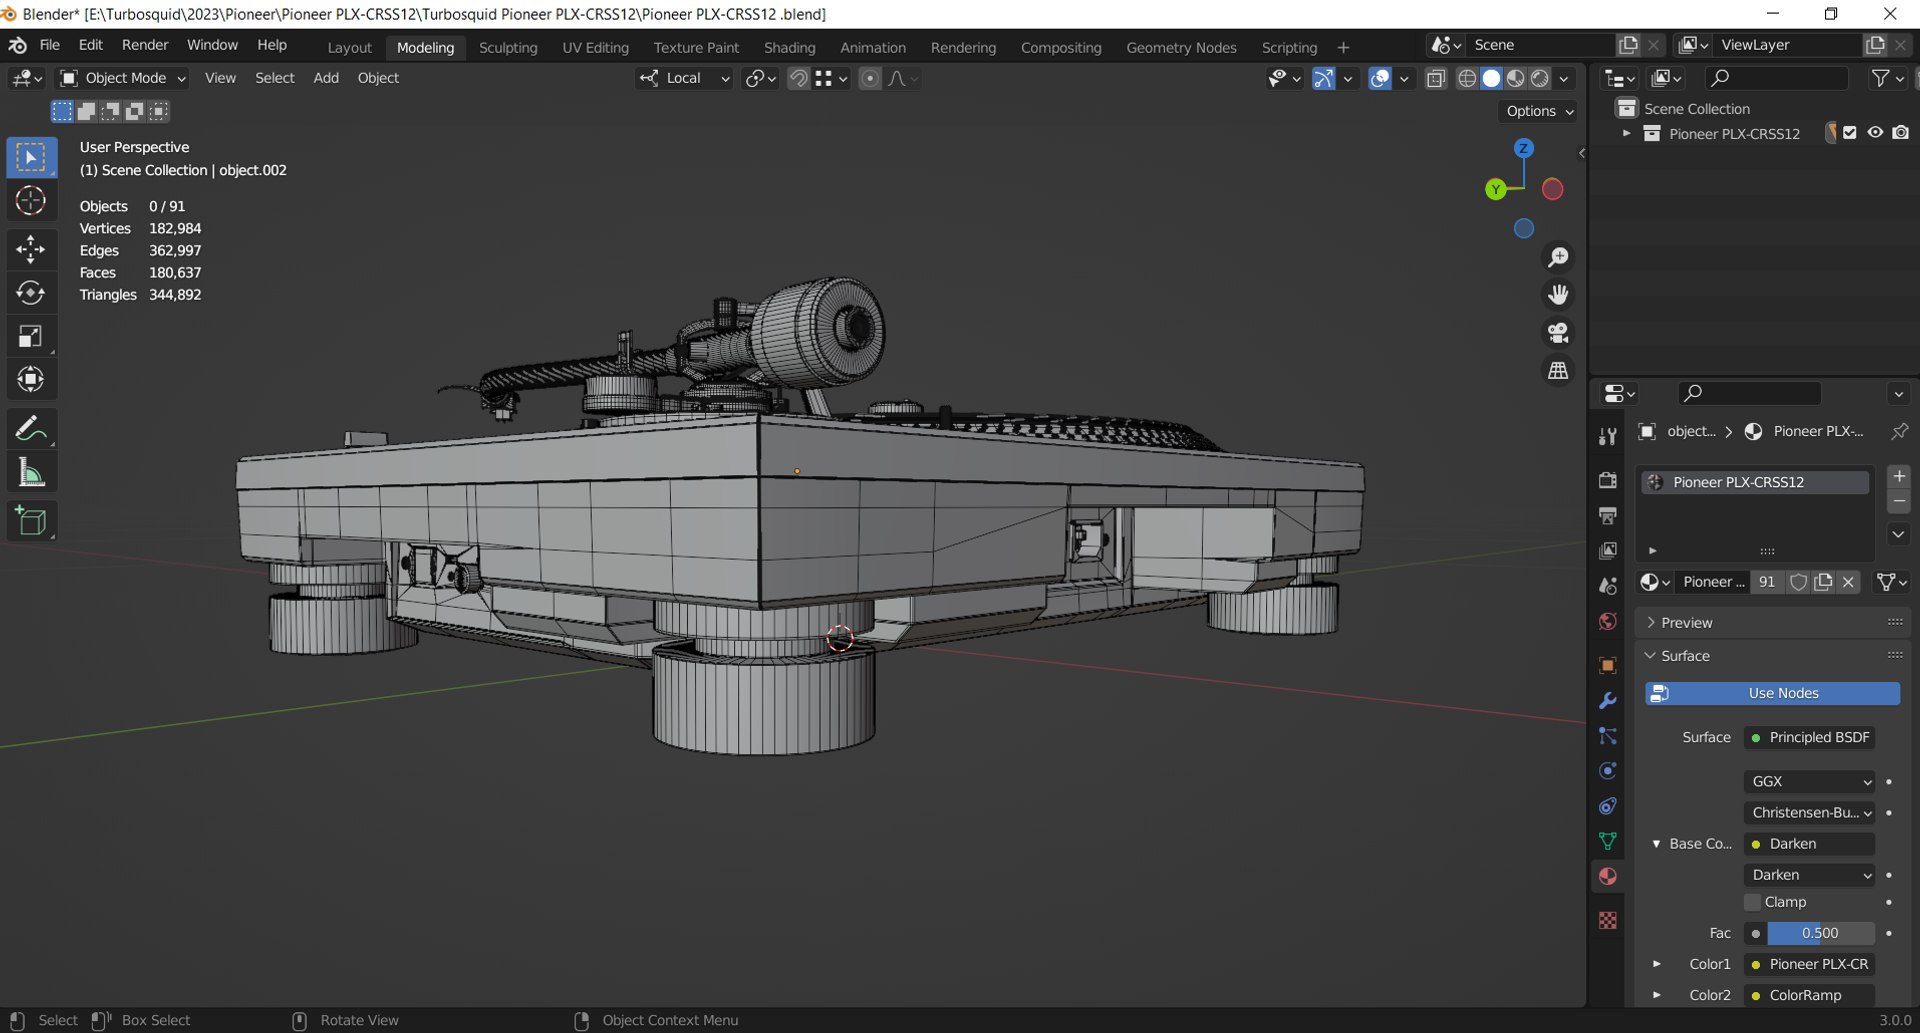Expand the Color2 input row
Viewport: 1920px width, 1033px height.
click(x=1657, y=995)
